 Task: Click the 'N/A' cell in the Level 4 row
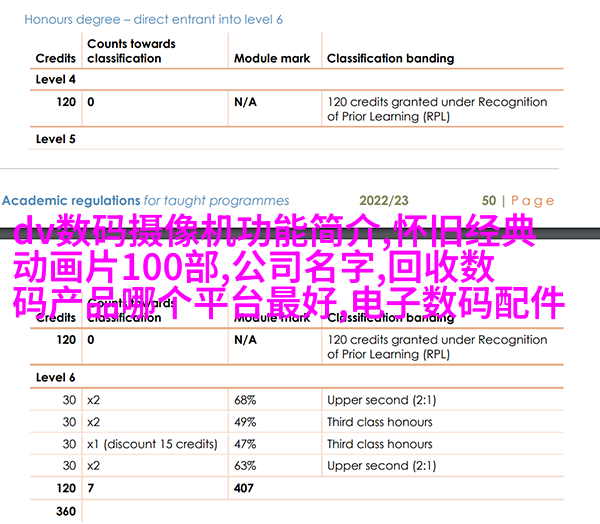pos(245,102)
